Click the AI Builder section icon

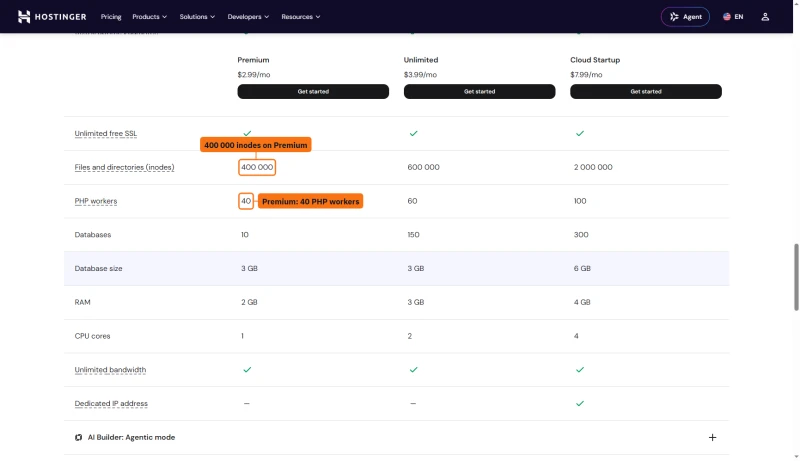[x=79, y=438]
